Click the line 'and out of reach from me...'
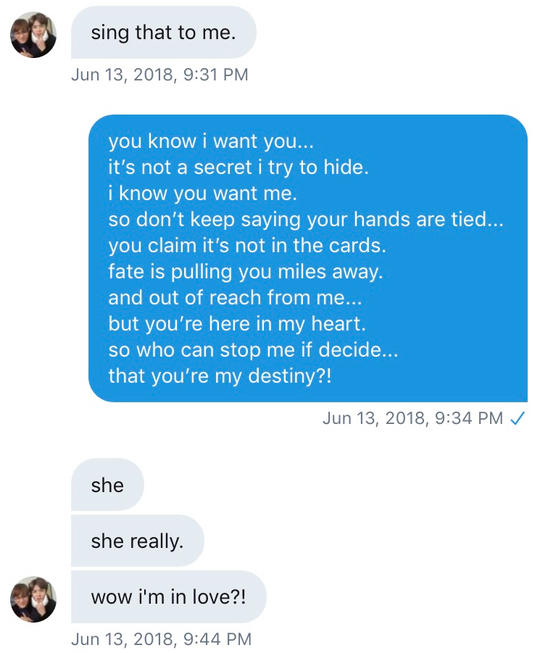 235,298
